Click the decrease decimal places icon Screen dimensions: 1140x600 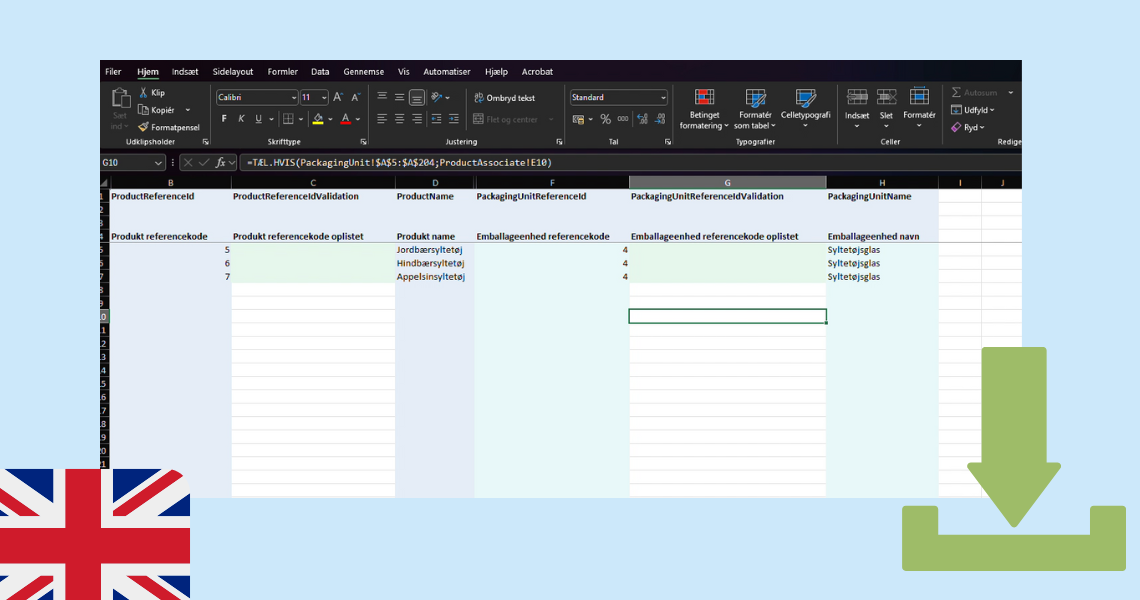660,119
